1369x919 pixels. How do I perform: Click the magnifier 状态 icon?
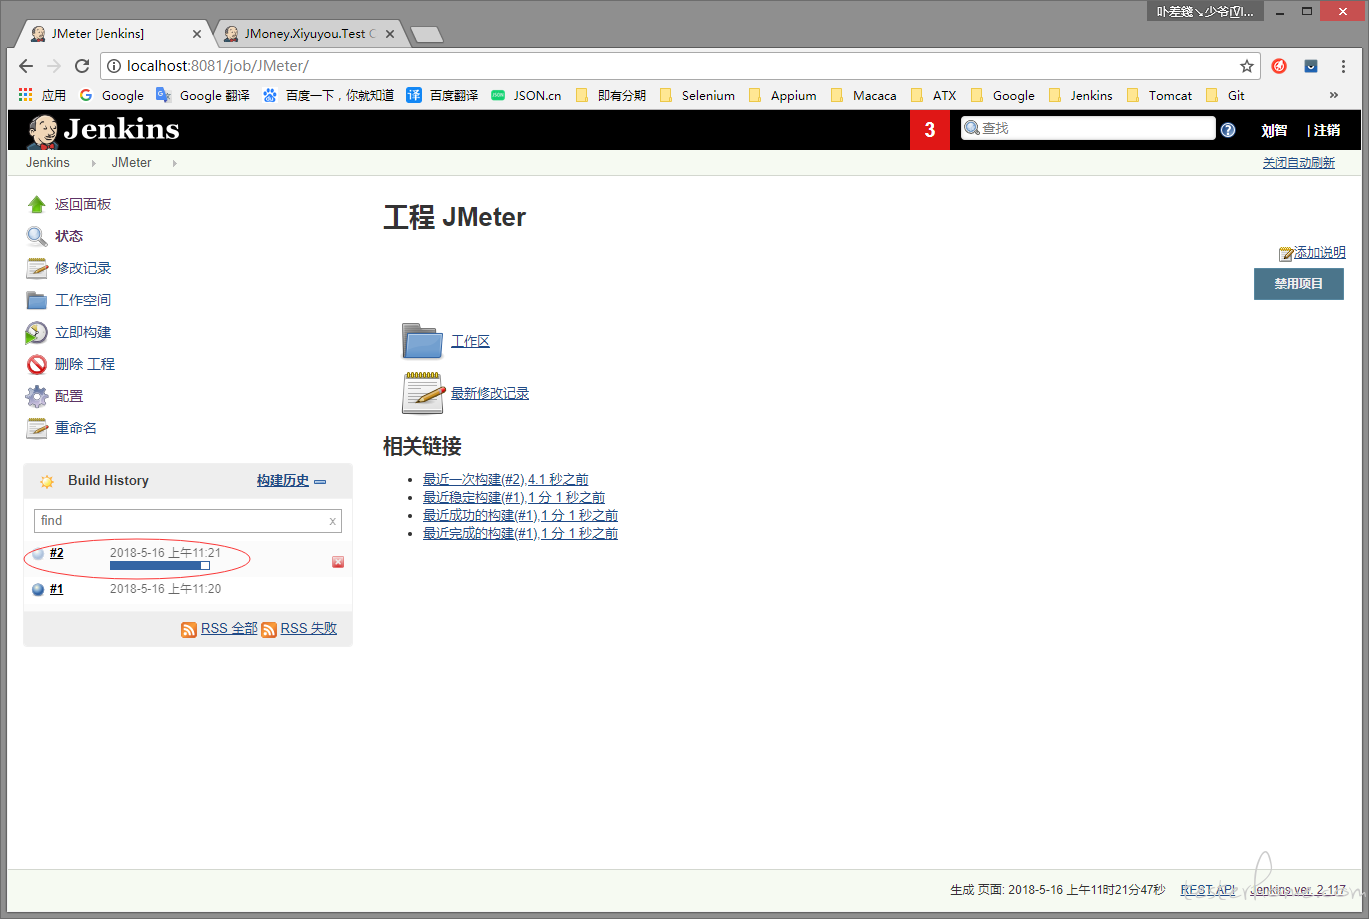[x=37, y=236]
